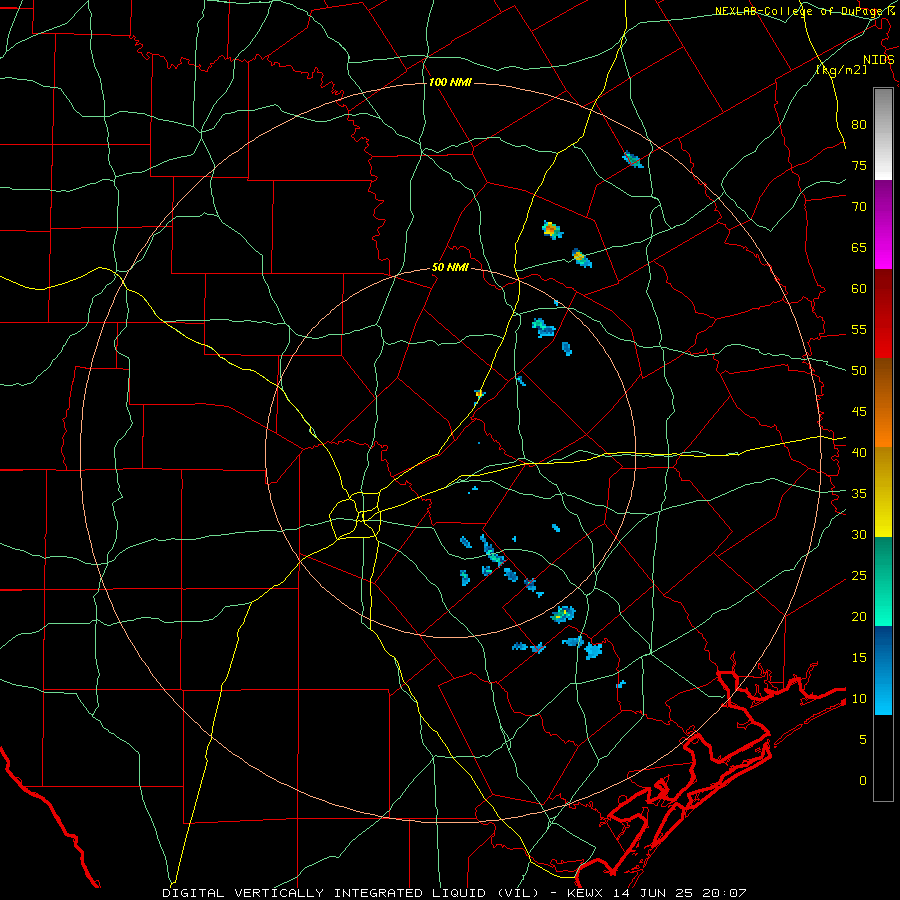Viewport: 900px width, 900px height.
Task: Click the storm cell beside the 100 NMI ring, upper right
Action: [x=633, y=159]
